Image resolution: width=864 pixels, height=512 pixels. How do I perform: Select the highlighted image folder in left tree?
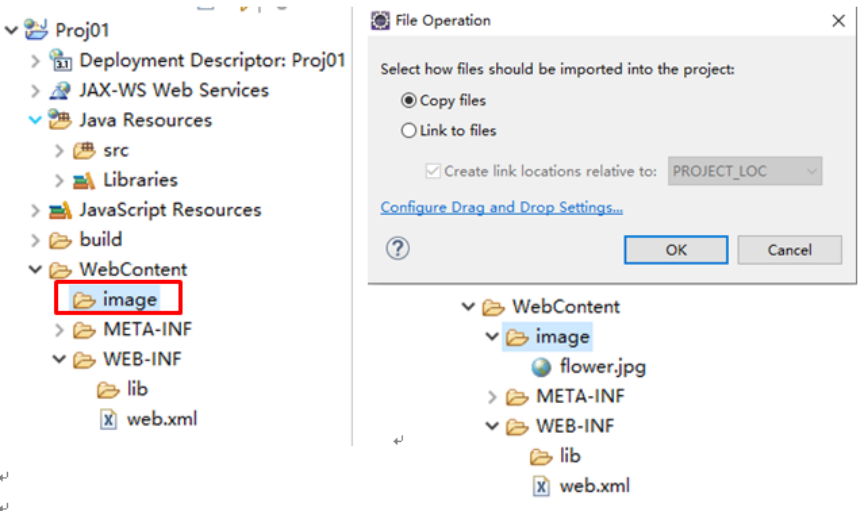[115, 299]
